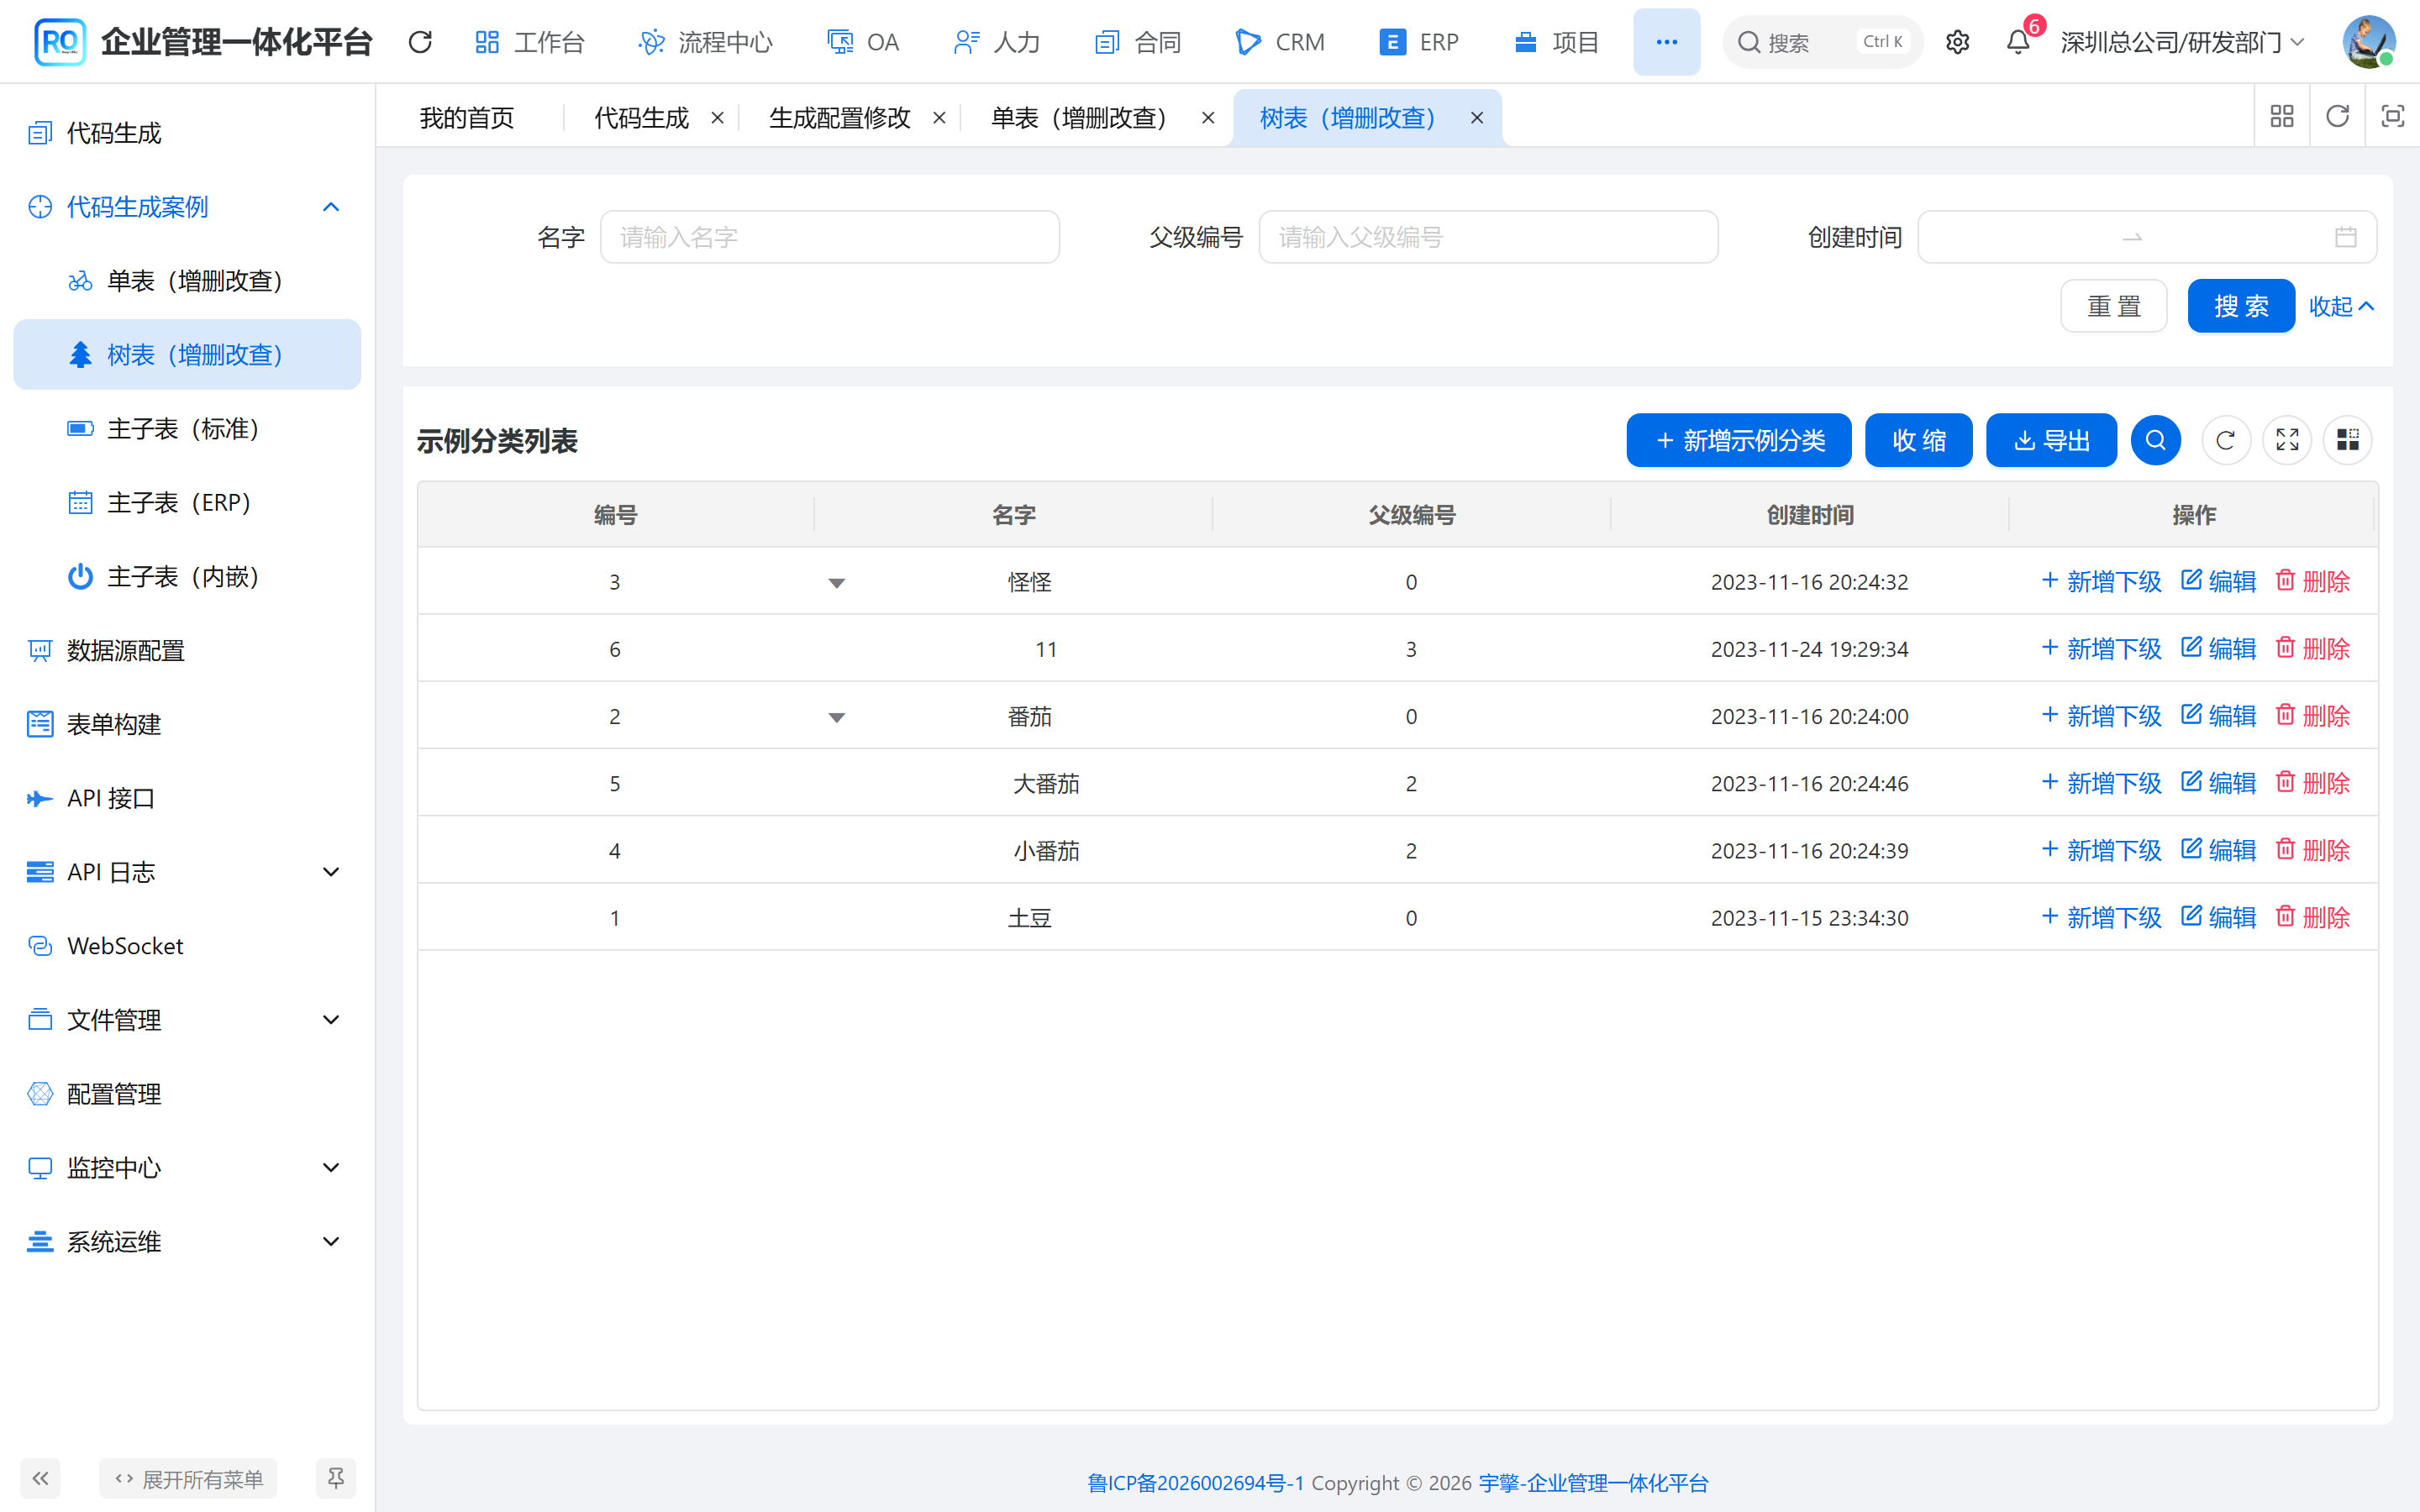Open the 深圳总公司/研发部门 dropdown

pos(2183,42)
